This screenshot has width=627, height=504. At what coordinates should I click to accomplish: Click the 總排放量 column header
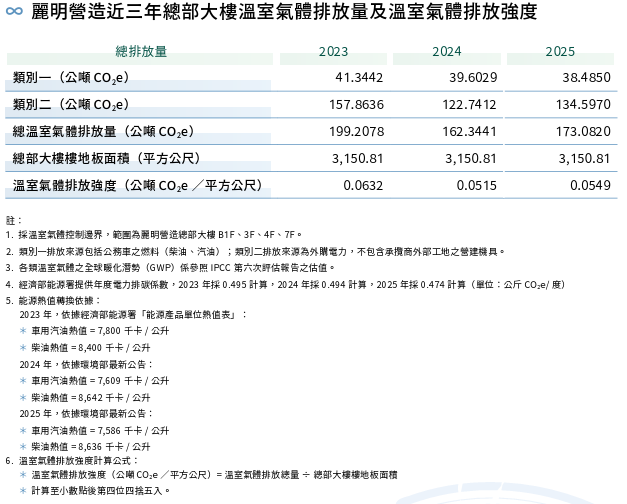pos(141,52)
